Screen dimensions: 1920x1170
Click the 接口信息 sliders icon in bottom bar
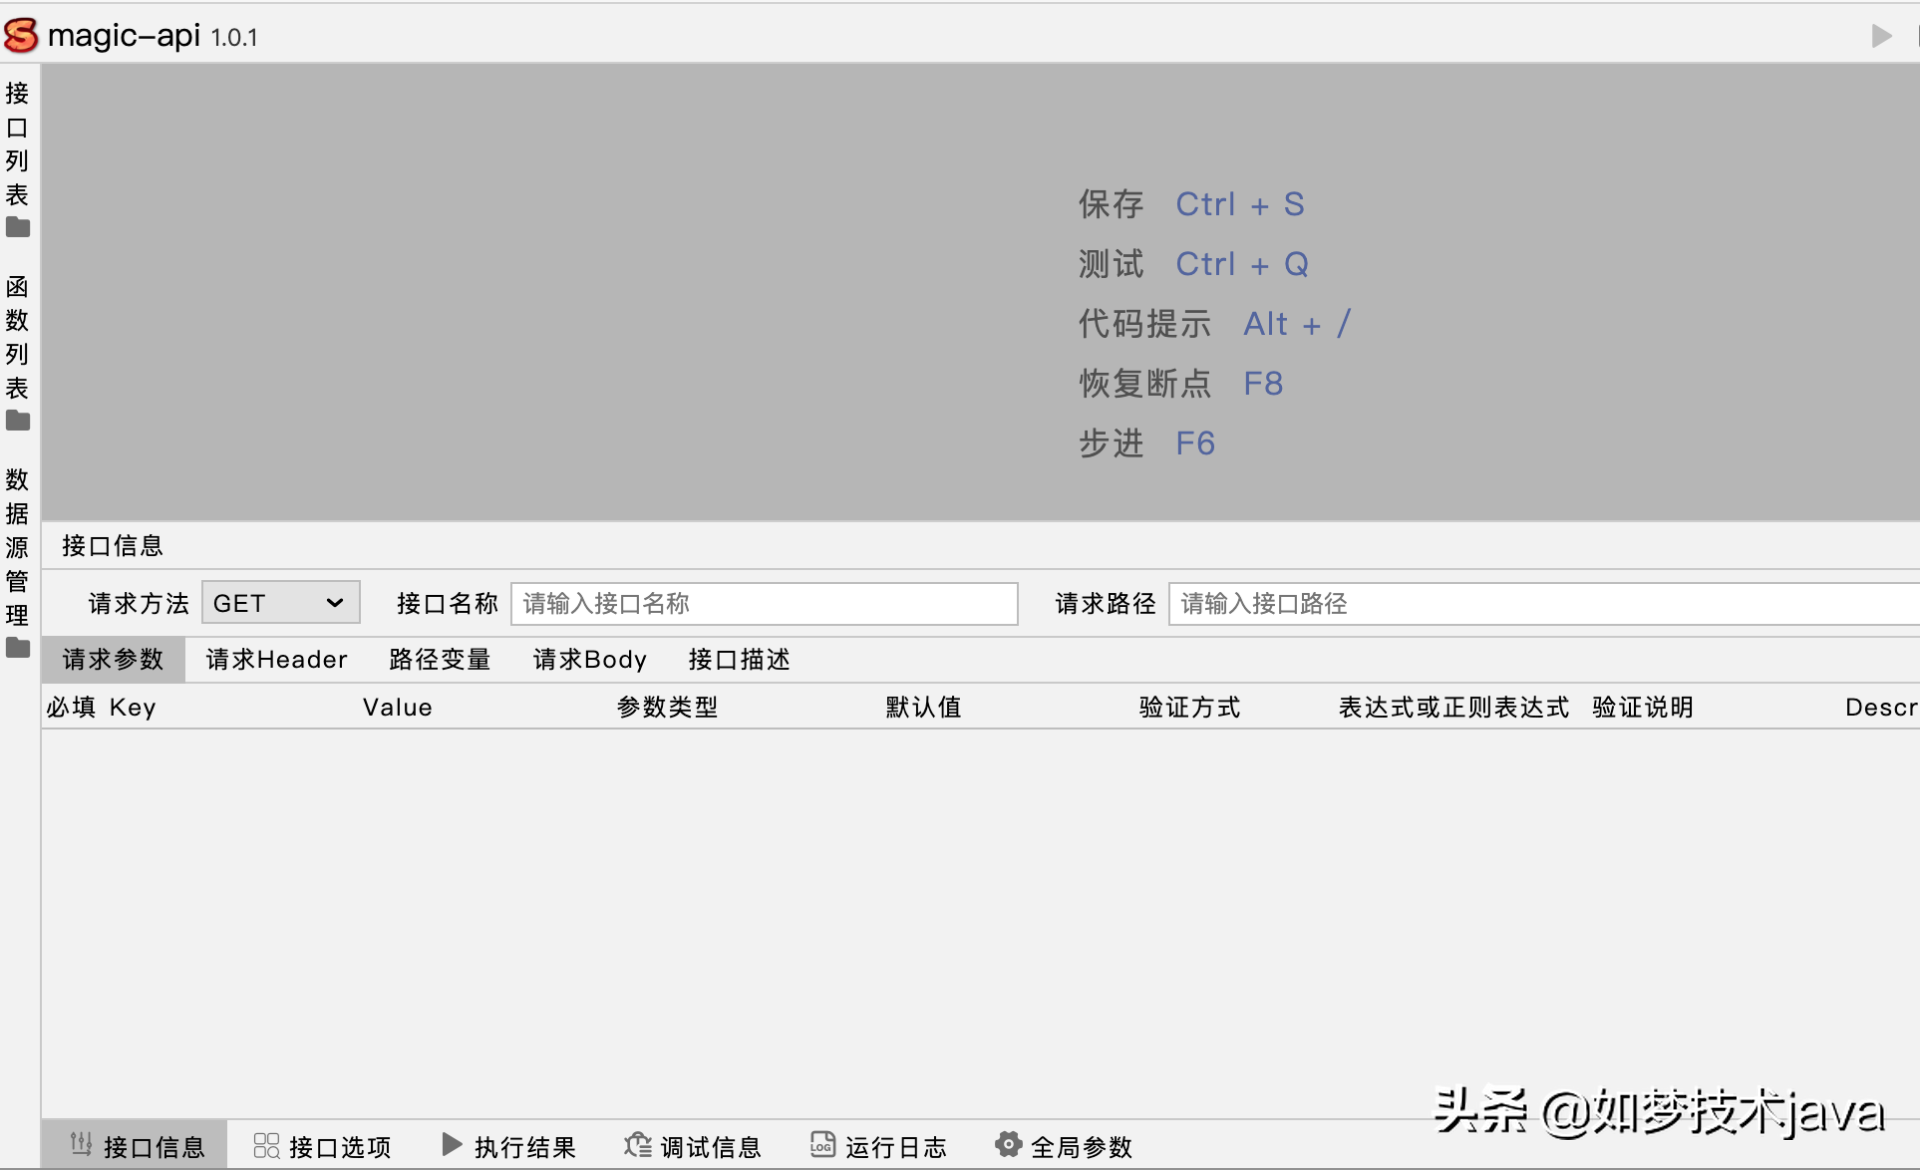pos(81,1145)
